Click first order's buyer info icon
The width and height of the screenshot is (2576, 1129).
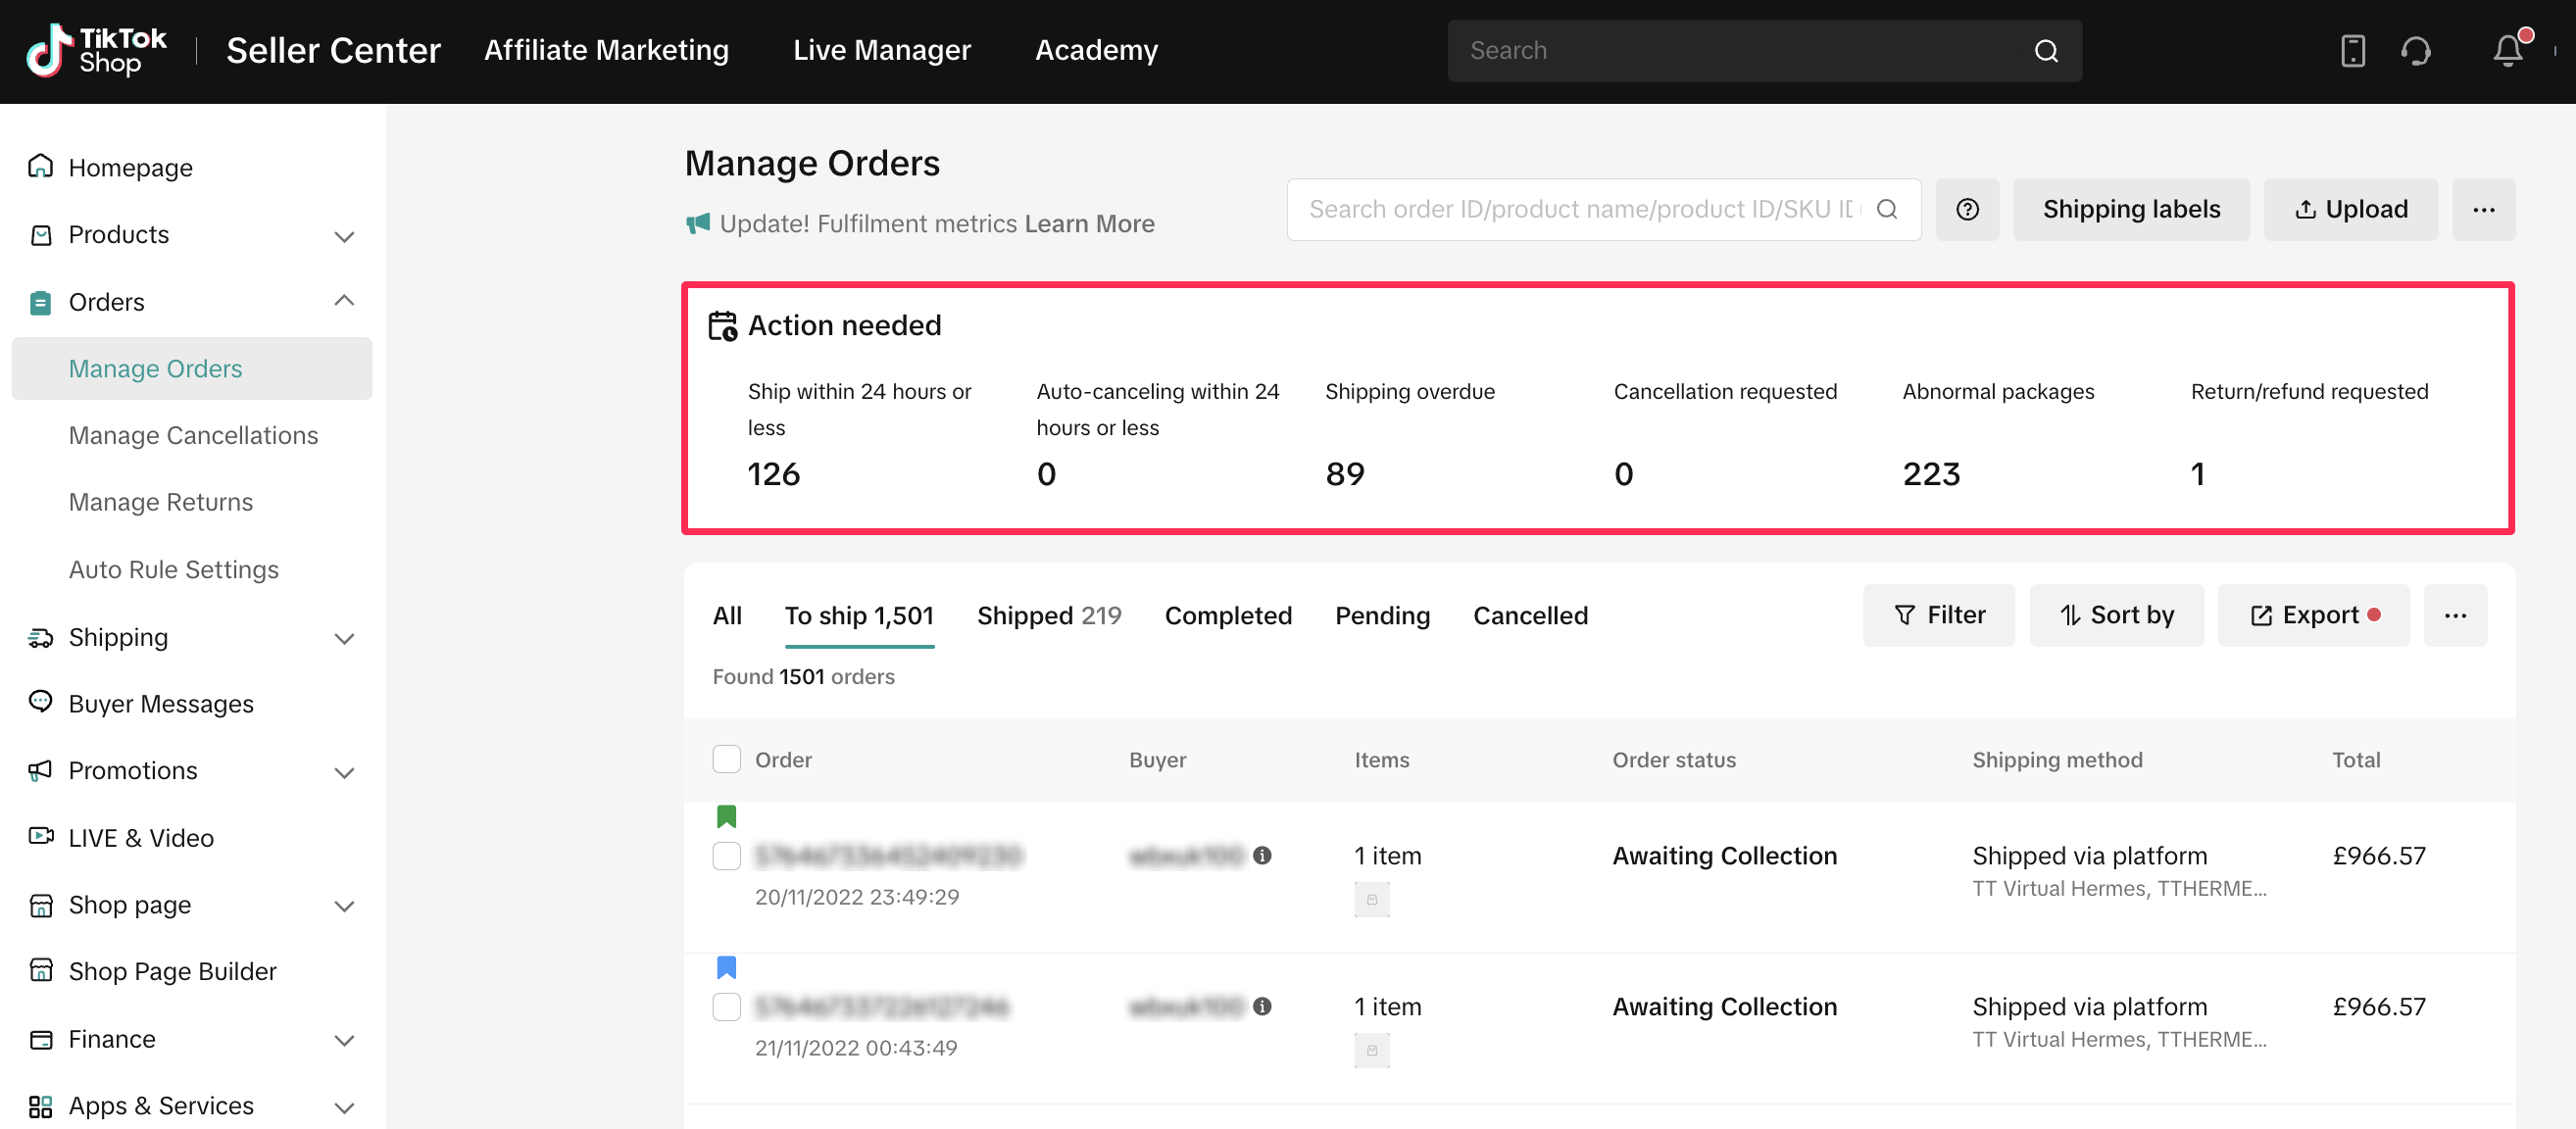1262,855
